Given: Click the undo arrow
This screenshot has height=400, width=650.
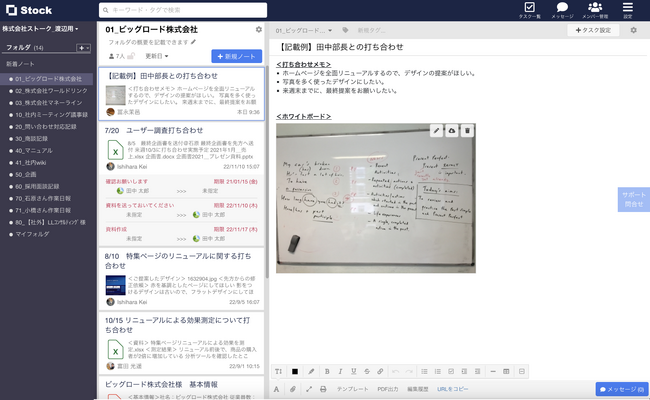Looking at the screenshot, I should pyautogui.click(x=395, y=371).
